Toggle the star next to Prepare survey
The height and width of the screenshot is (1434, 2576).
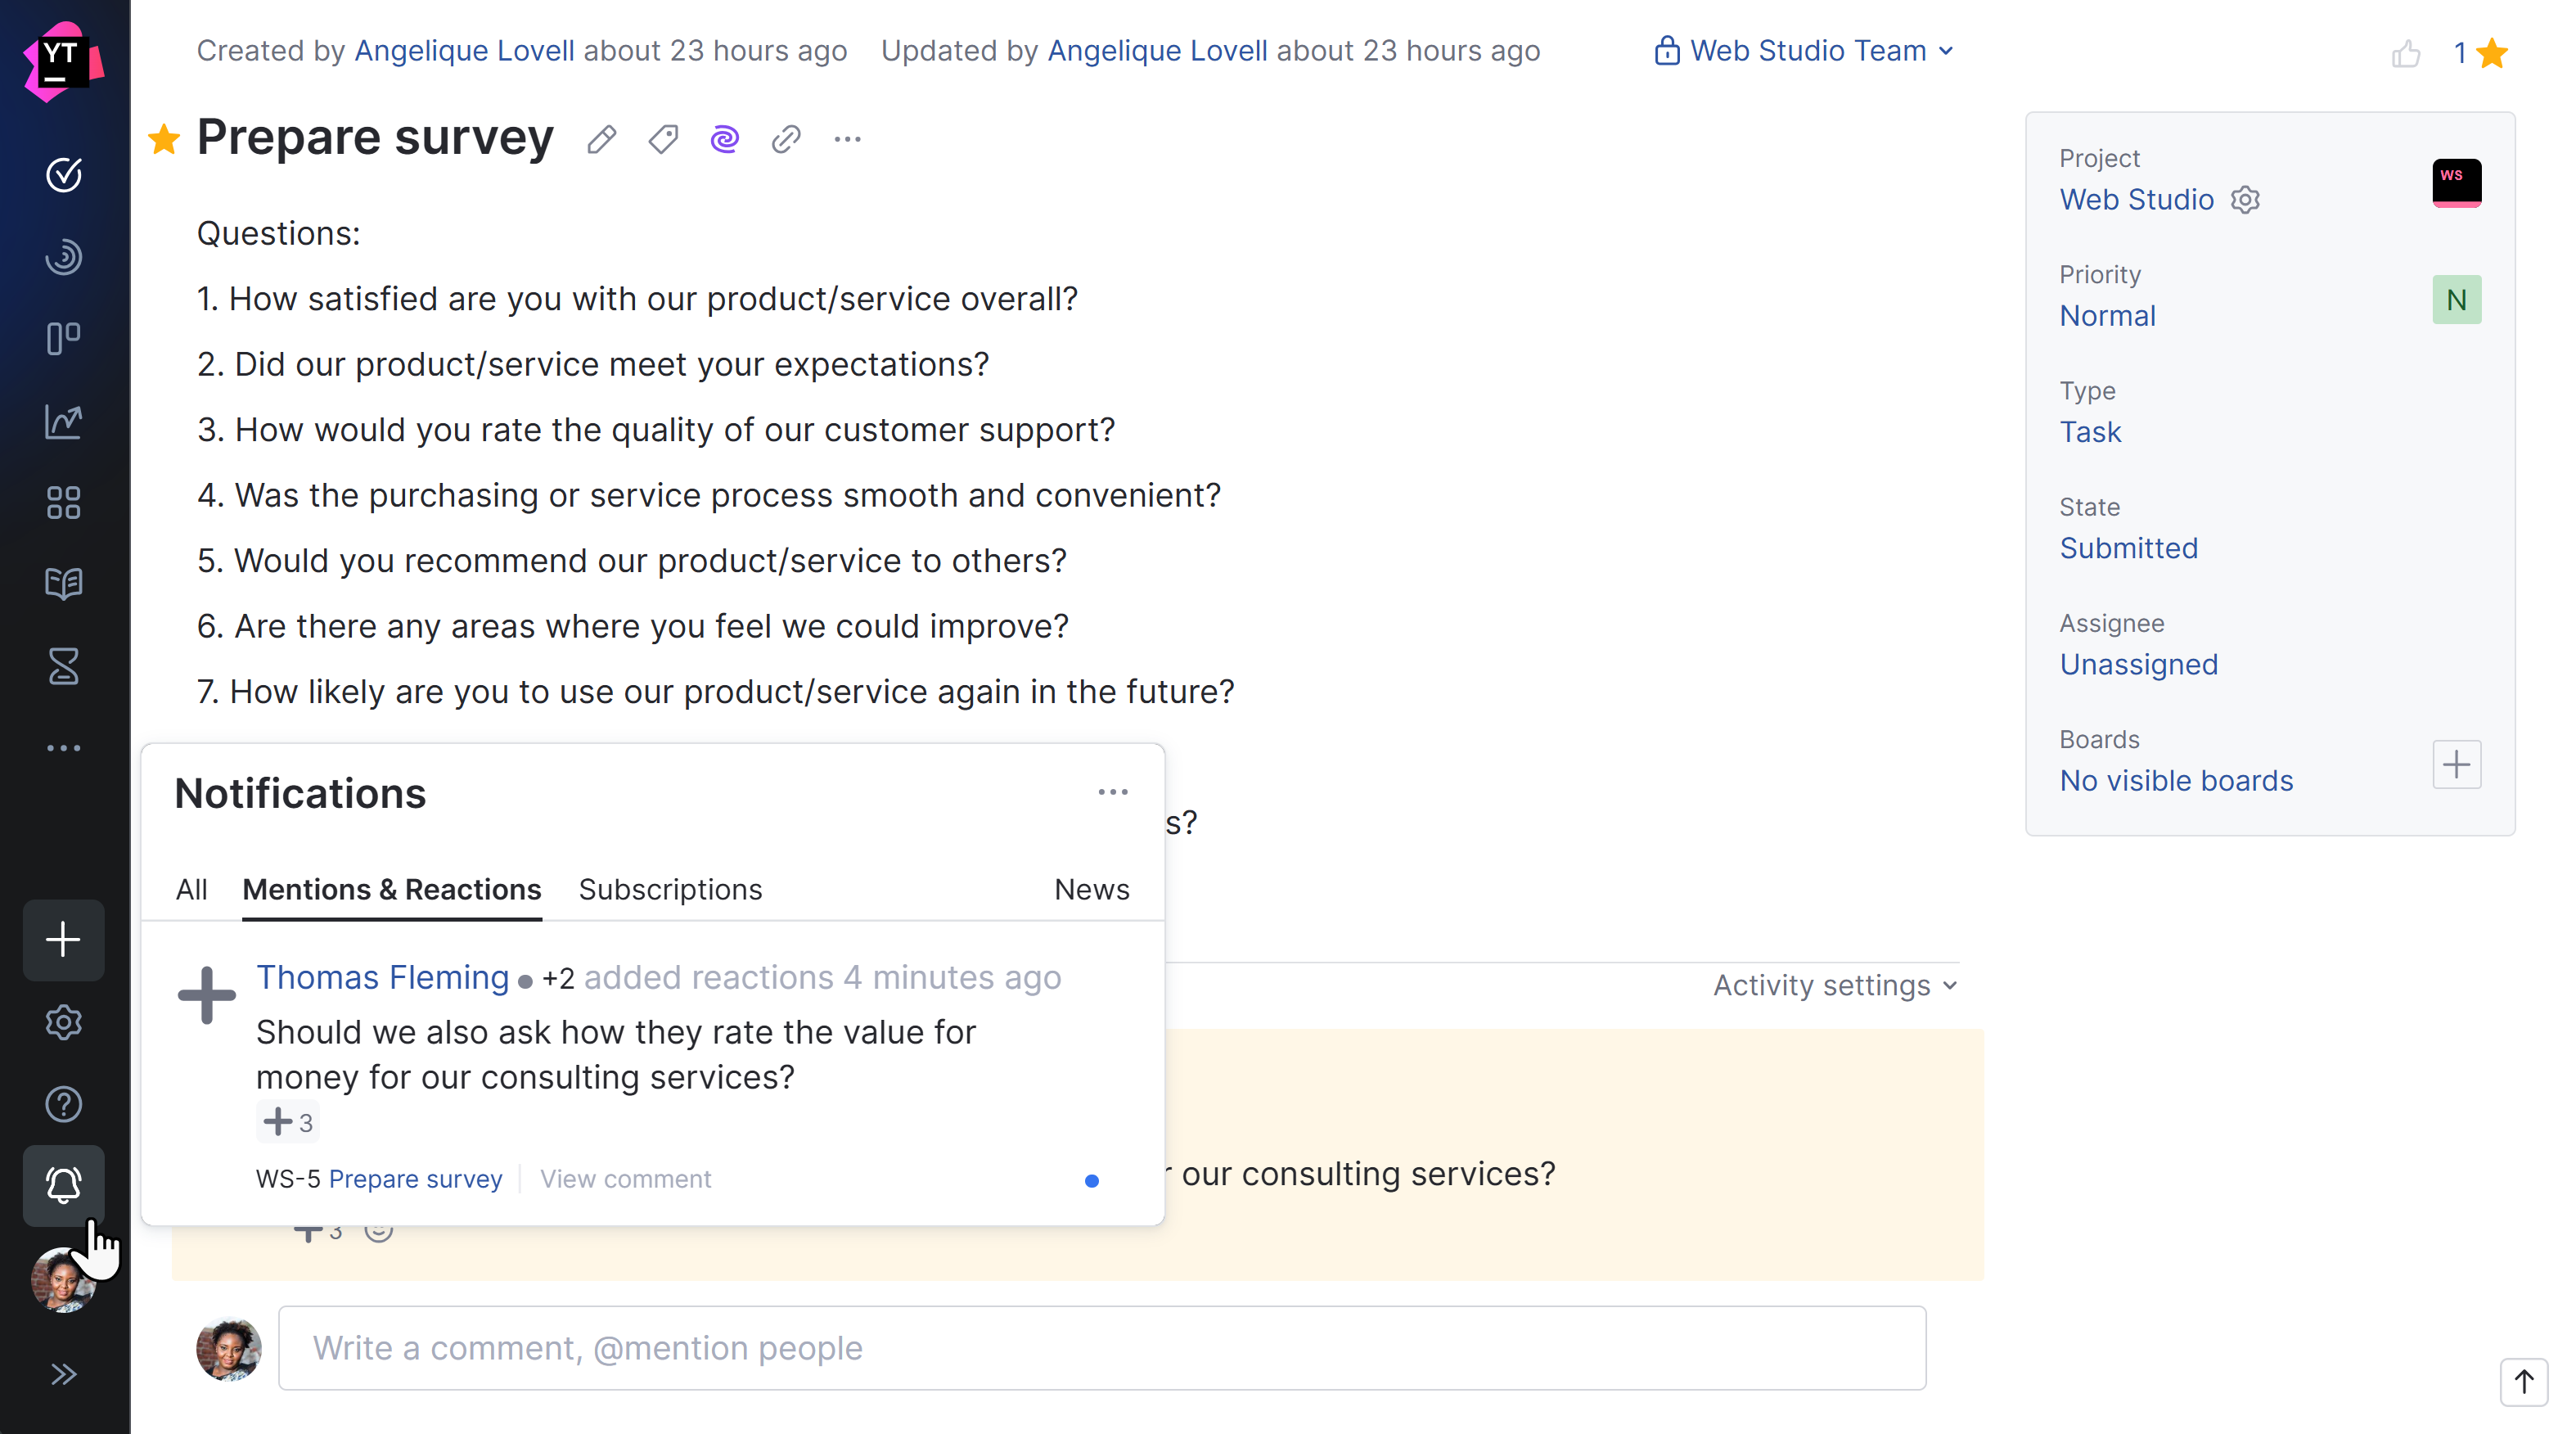tap(164, 140)
